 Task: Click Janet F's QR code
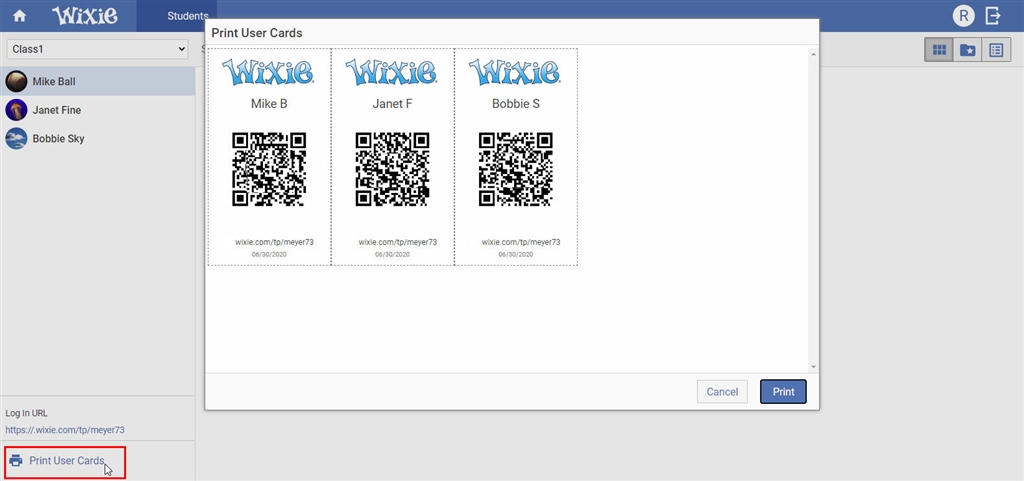[392, 169]
